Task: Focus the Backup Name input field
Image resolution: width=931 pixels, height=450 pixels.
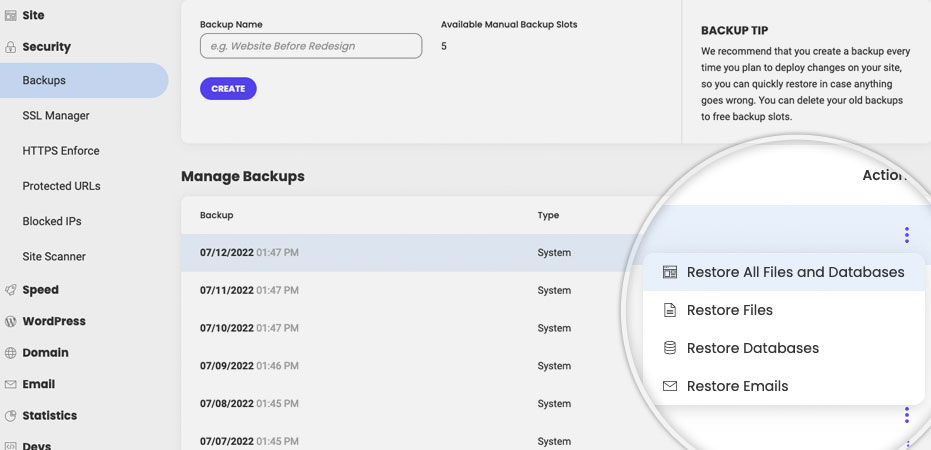Action: [311, 46]
